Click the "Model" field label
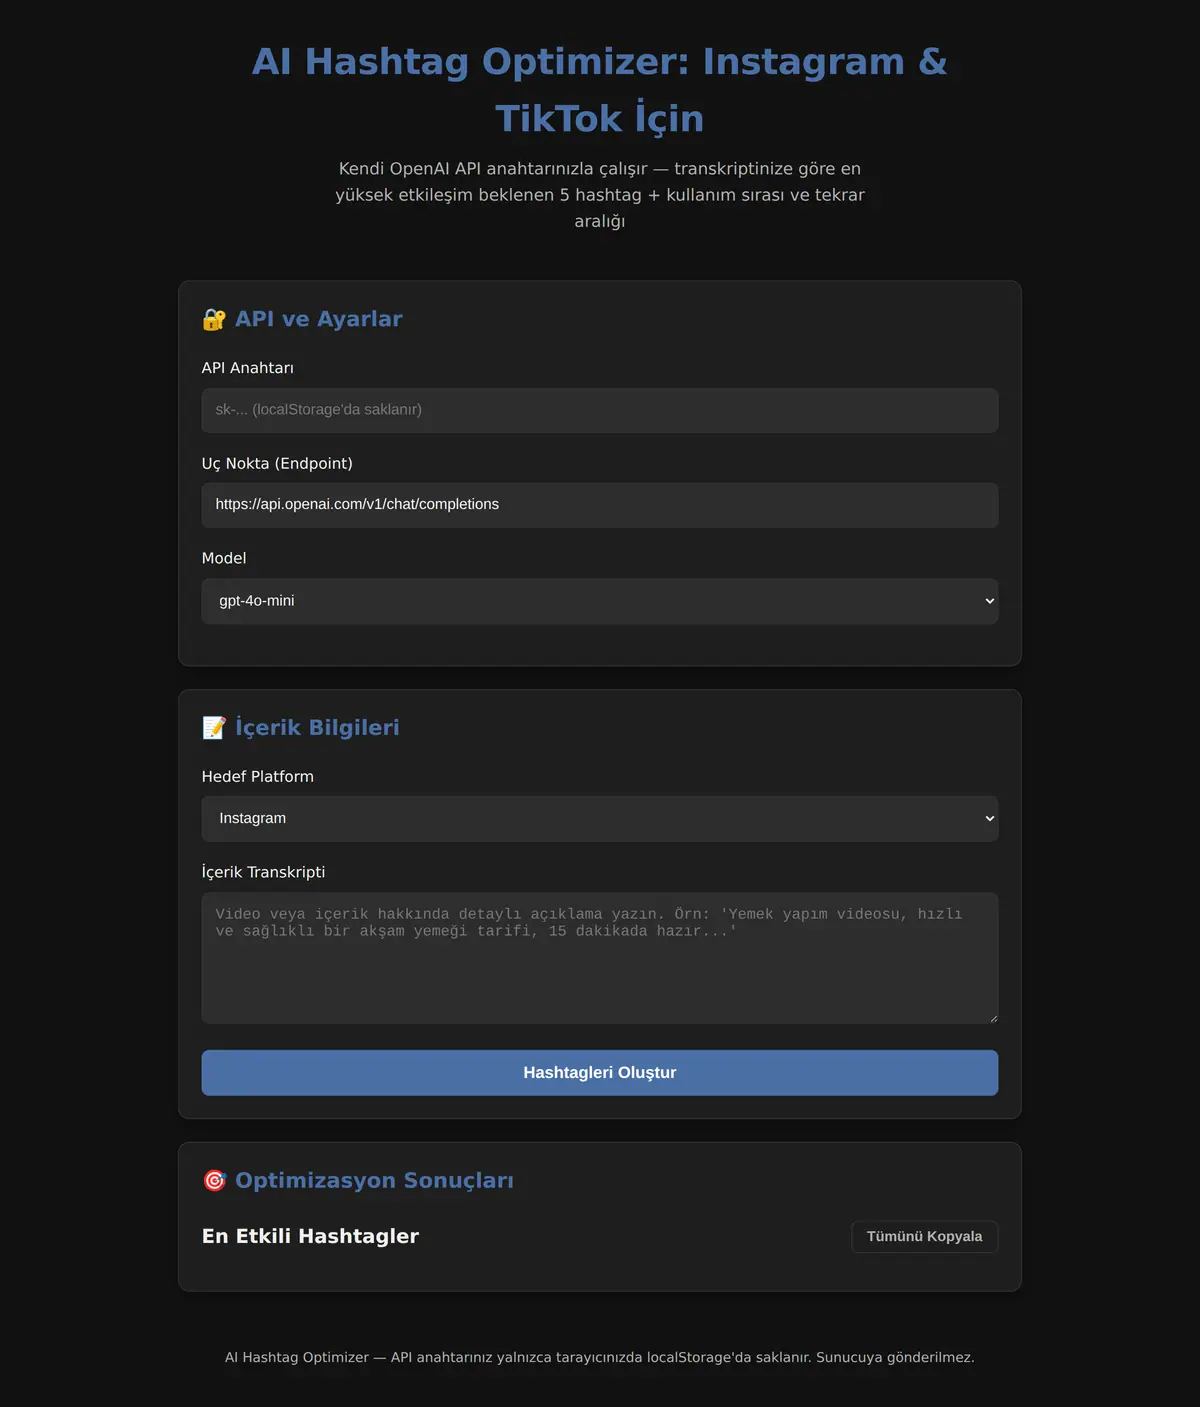The width and height of the screenshot is (1200, 1407). (224, 558)
